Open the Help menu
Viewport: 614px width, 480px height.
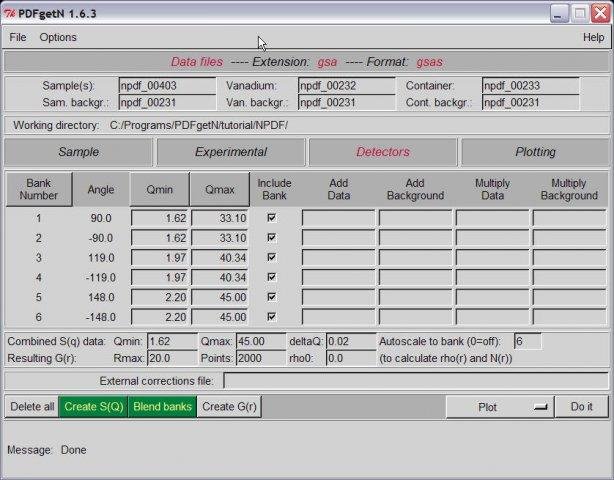593,38
